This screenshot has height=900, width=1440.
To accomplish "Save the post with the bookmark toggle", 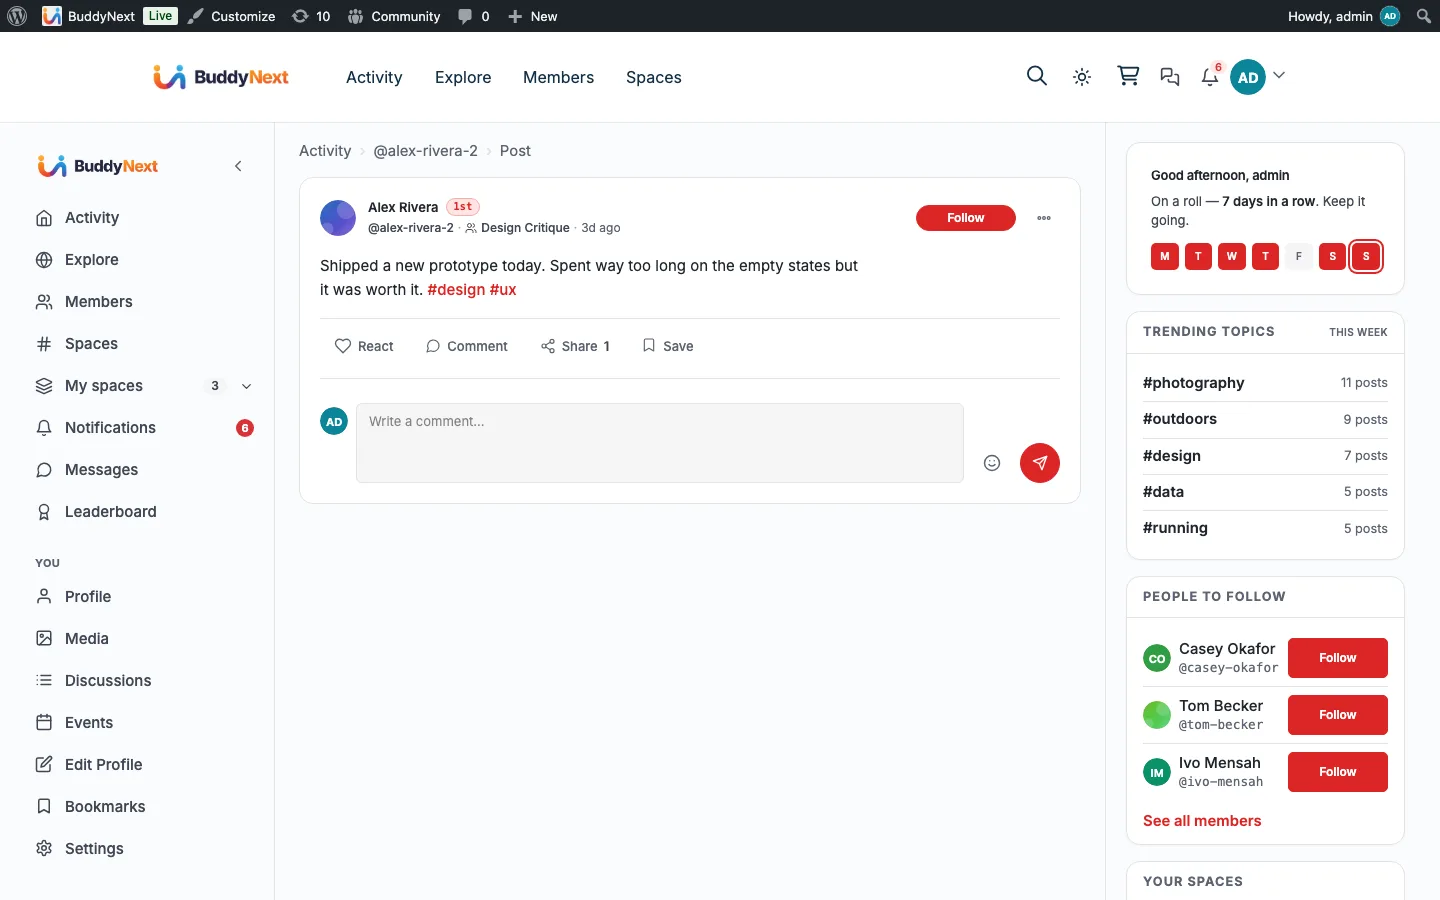I will tap(668, 346).
